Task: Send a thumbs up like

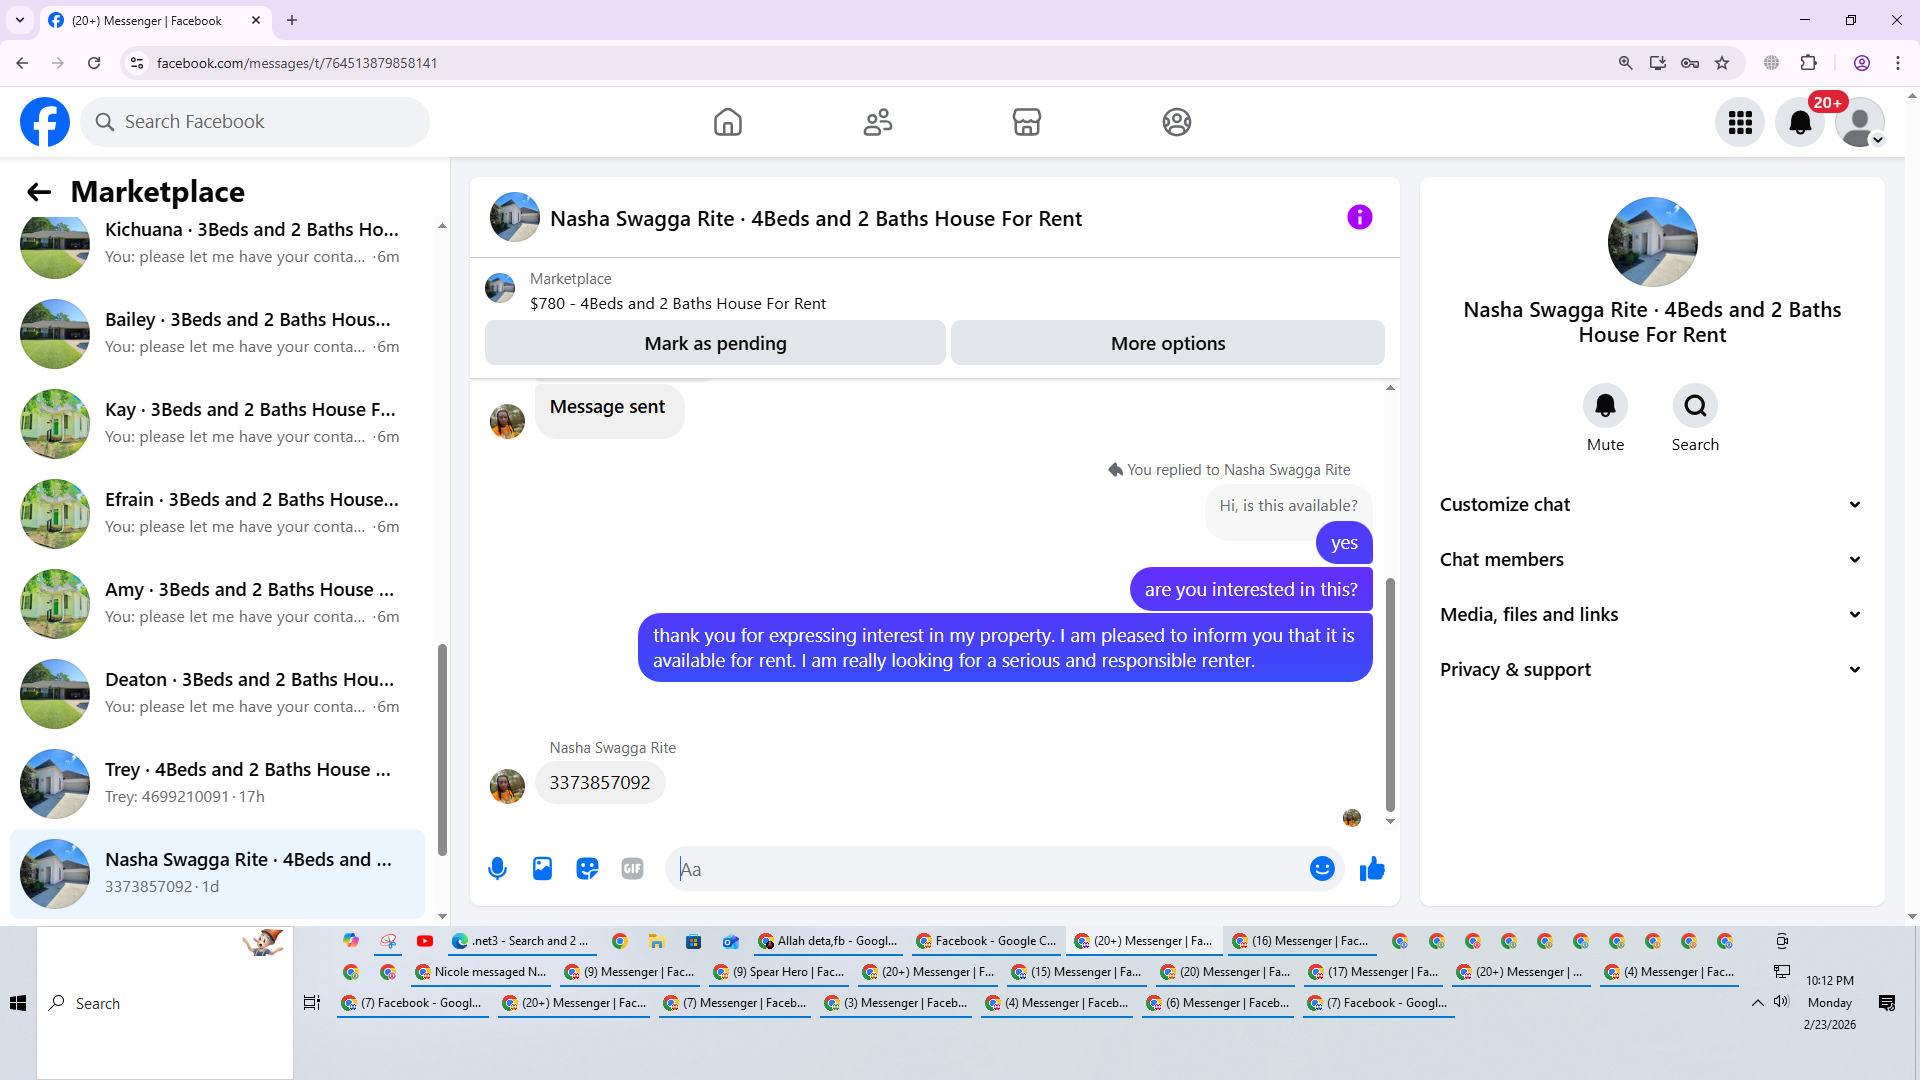Action: click(1372, 869)
